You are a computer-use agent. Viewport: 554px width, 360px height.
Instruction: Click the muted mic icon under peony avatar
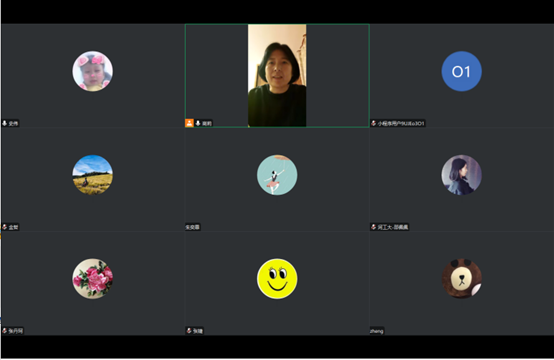(x=5, y=331)
